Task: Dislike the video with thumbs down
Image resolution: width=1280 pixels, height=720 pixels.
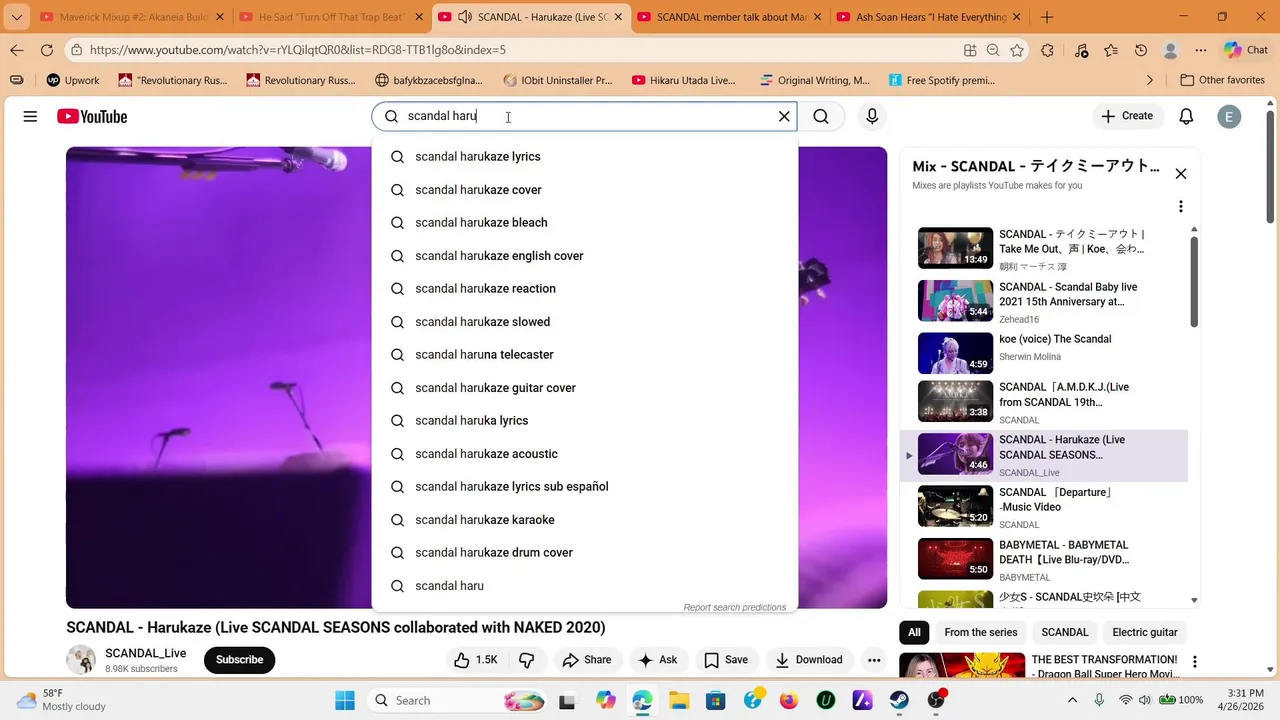Action: (526, 660)
